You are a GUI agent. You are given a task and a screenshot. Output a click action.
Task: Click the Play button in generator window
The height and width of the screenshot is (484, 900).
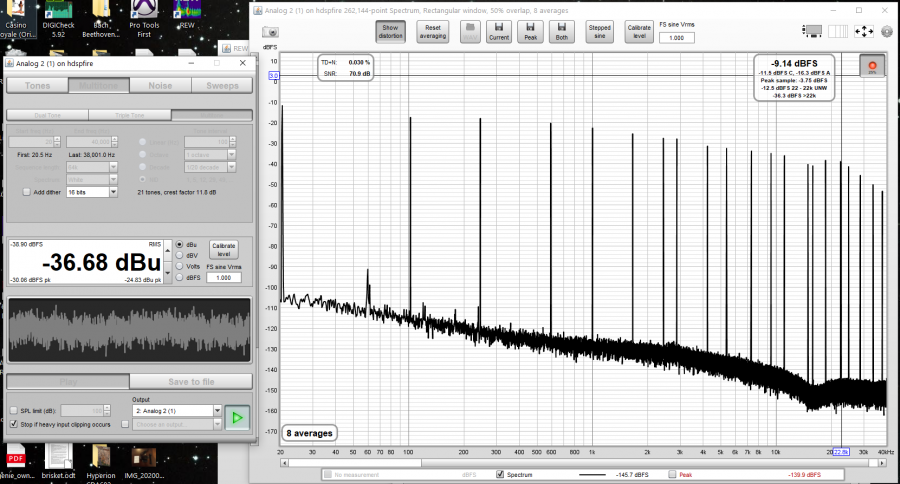click(x=68, y=382)
